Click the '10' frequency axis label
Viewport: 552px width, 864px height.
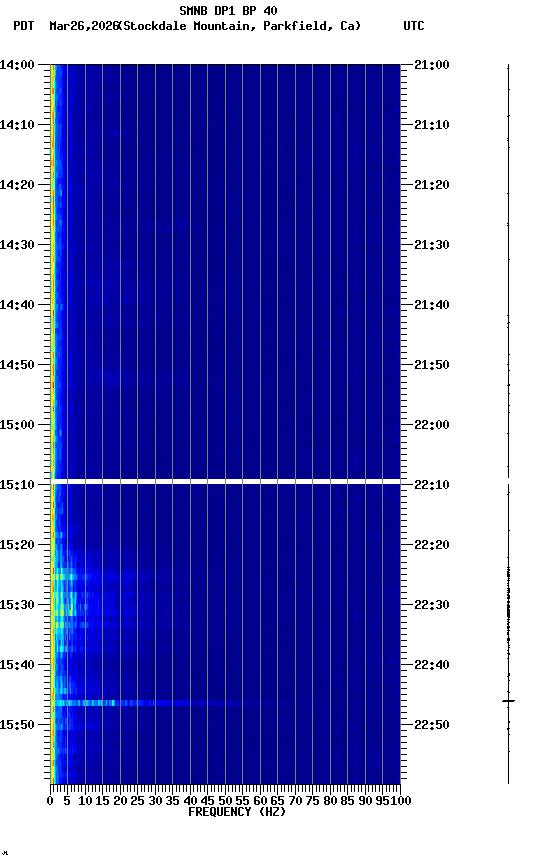coord(85,801)
